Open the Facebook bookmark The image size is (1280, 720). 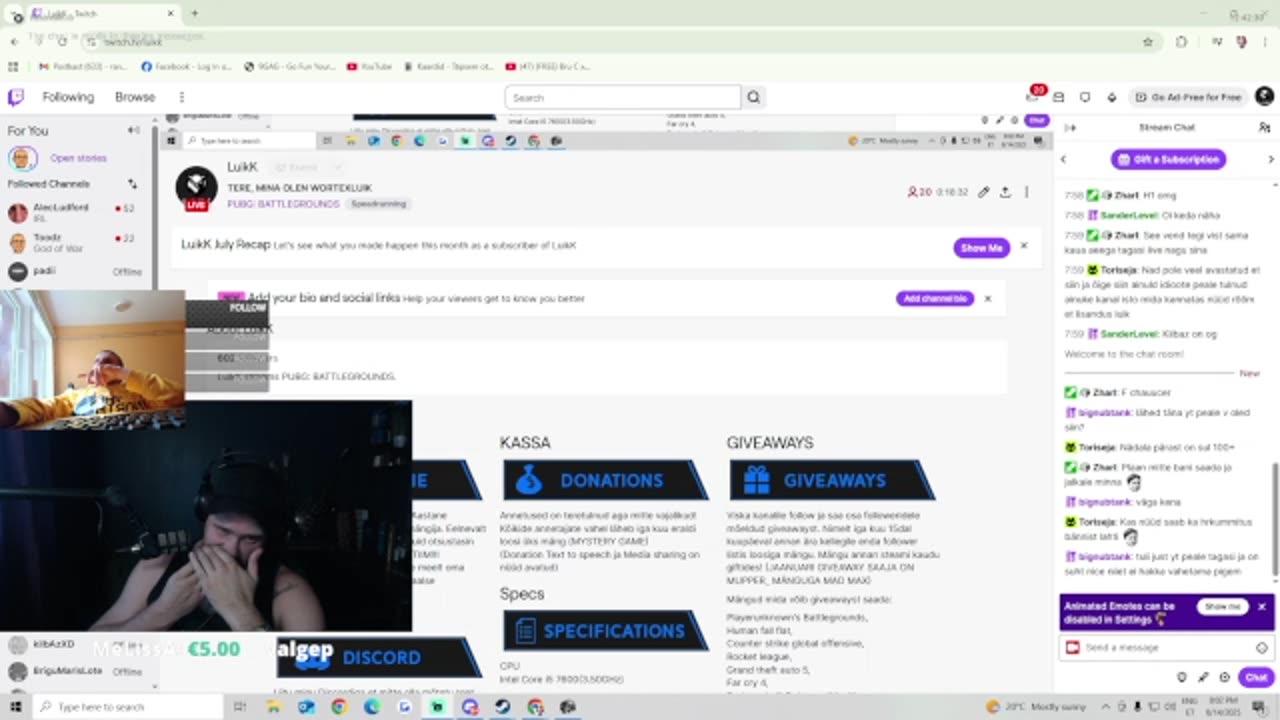coord(187,67)
